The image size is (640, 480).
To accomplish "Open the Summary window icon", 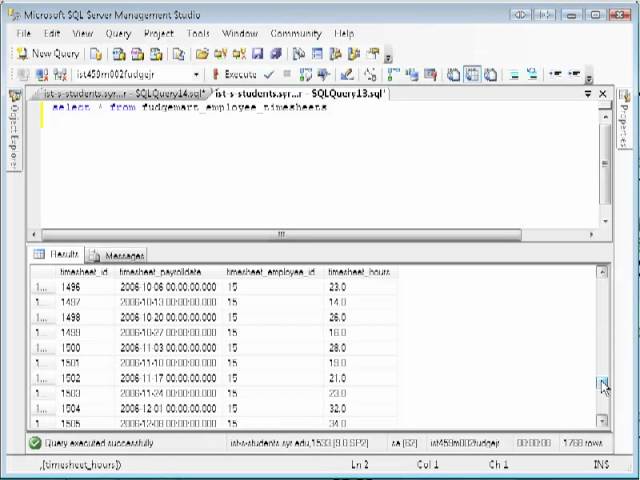I will [x=317, y=54].
